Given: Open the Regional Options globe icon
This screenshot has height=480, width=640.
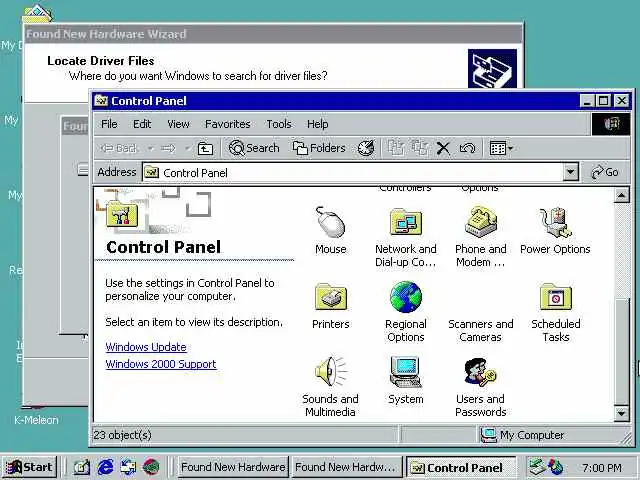Looking at the screenshot, I should click(405, 297).
